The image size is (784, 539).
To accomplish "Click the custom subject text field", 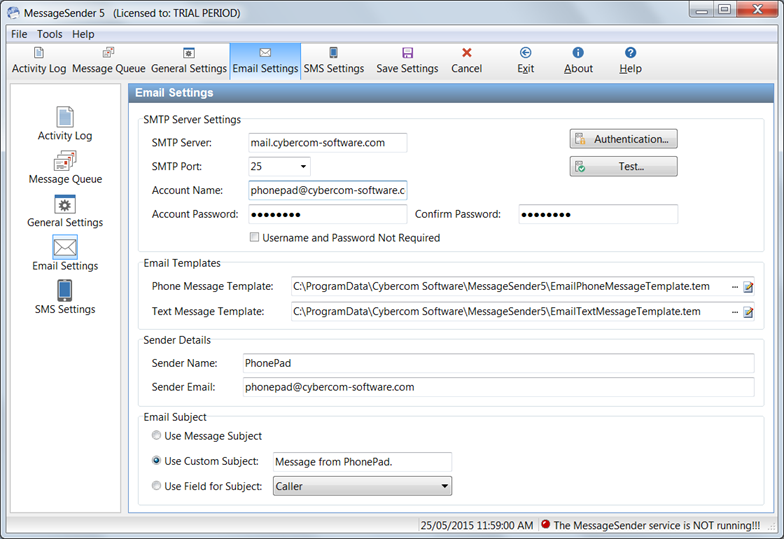I will pyautogui.click(x=362, y=462).
